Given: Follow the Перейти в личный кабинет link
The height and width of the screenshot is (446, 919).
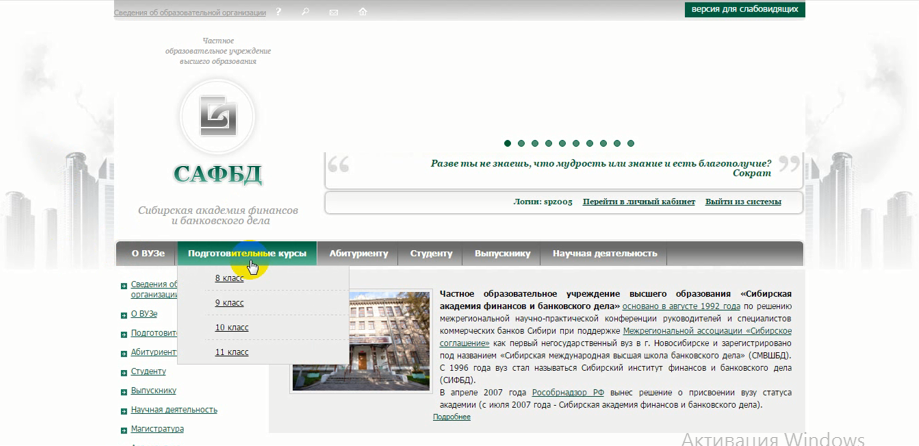Looking at the screenshot, I should 638,202.
